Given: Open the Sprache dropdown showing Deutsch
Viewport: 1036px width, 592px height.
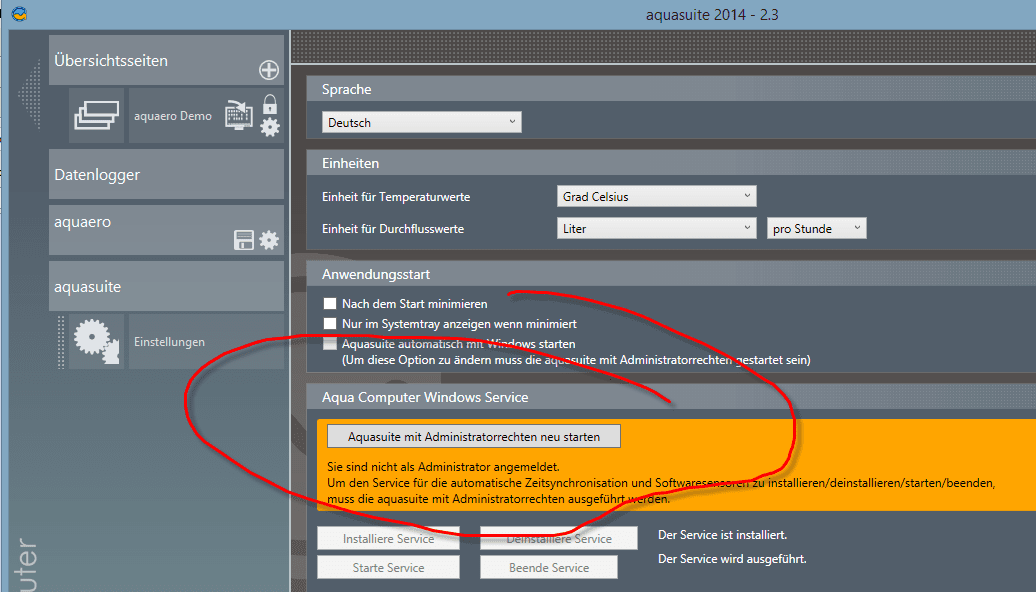Looking at the screenshot, I should pos(422,122).
